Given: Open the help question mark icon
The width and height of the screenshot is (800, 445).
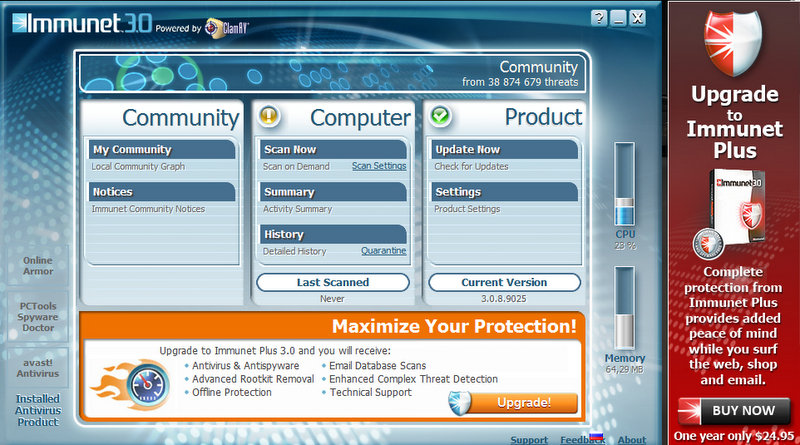Looking at the screenshot, I should (599, 18).
